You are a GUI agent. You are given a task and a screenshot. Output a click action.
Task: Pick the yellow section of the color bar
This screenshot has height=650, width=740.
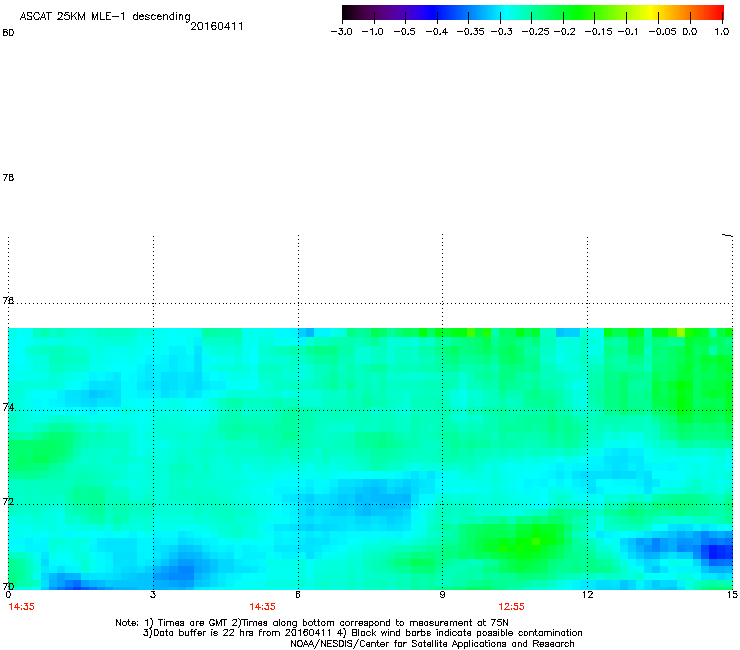point(654,13)
